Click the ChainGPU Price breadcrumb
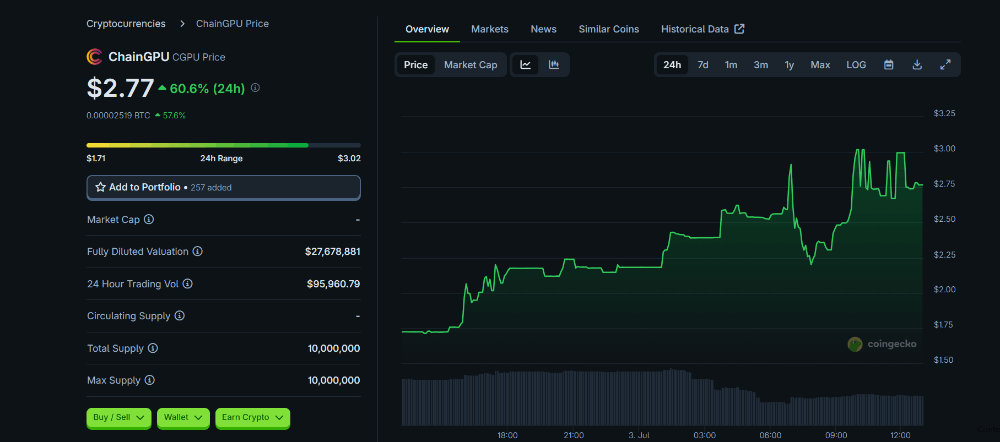 click(x=232, y=24)
